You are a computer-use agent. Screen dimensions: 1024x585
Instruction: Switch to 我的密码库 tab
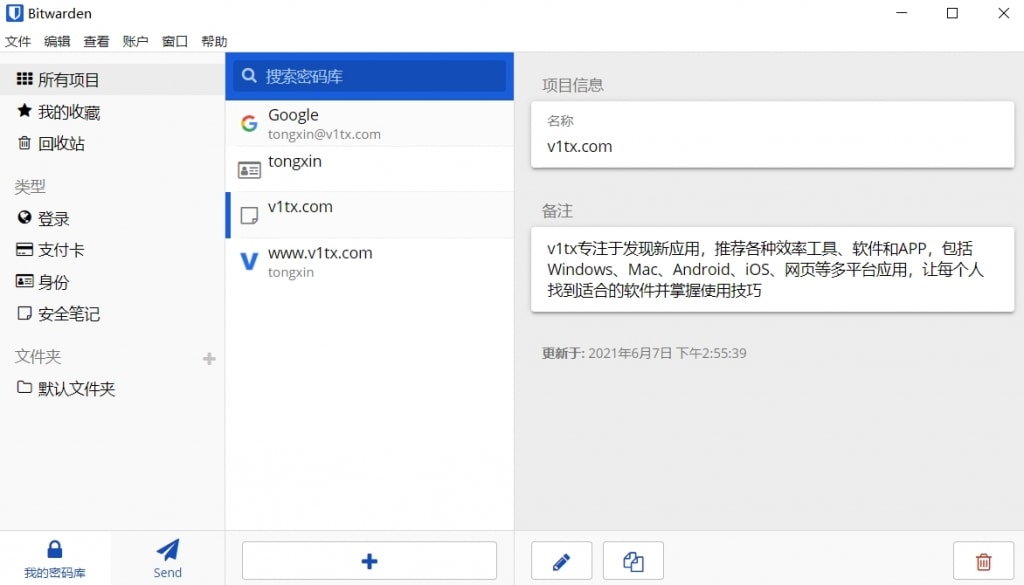click(55, 559)
